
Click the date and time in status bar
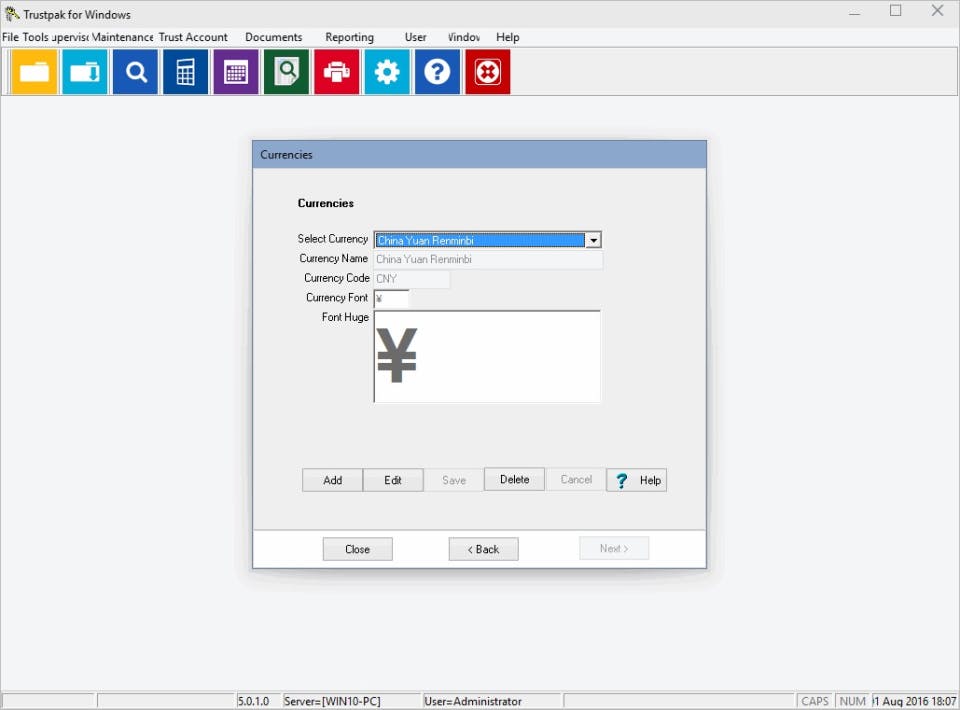(915, 701)
